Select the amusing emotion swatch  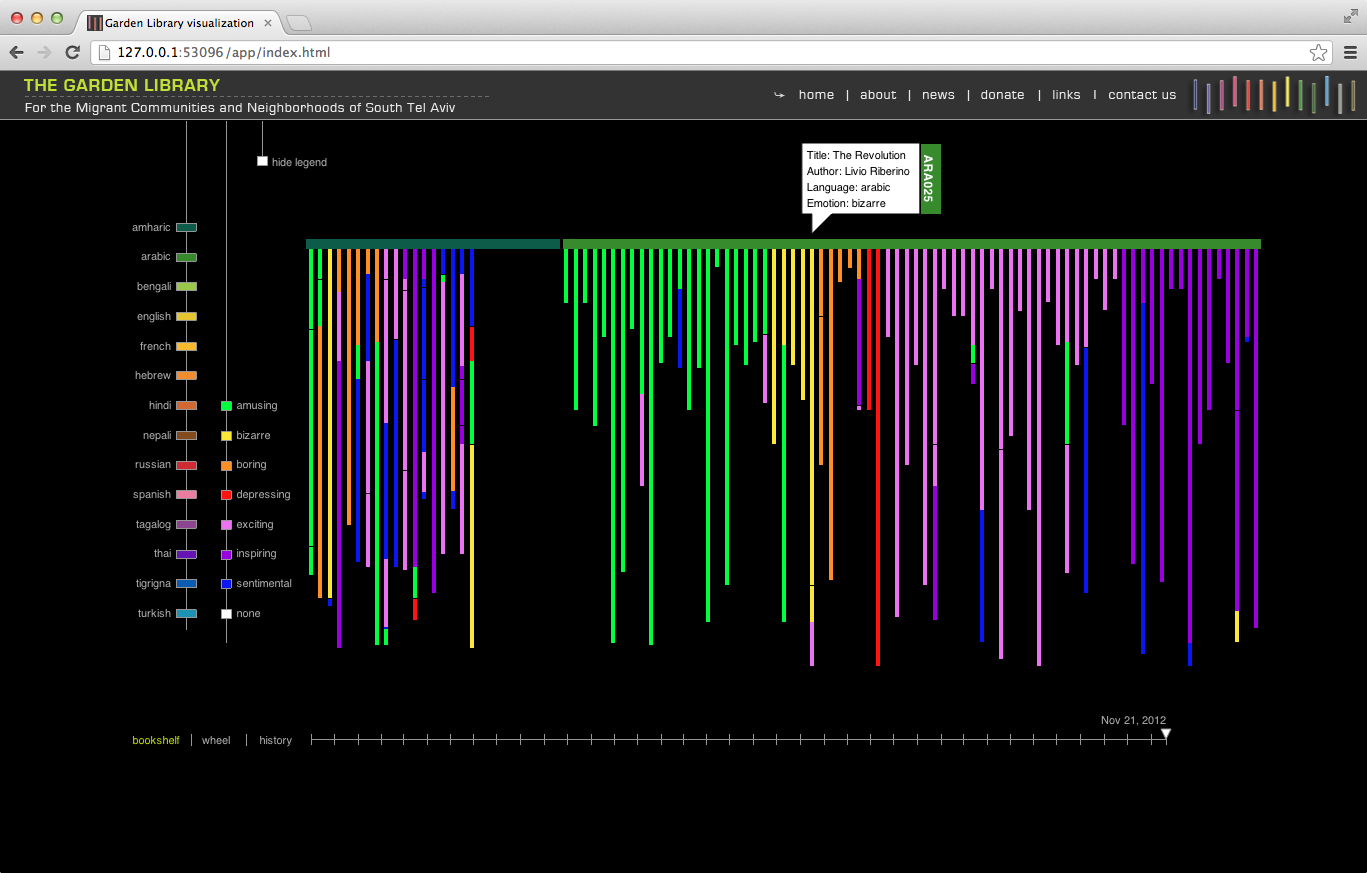click(226, 406)
